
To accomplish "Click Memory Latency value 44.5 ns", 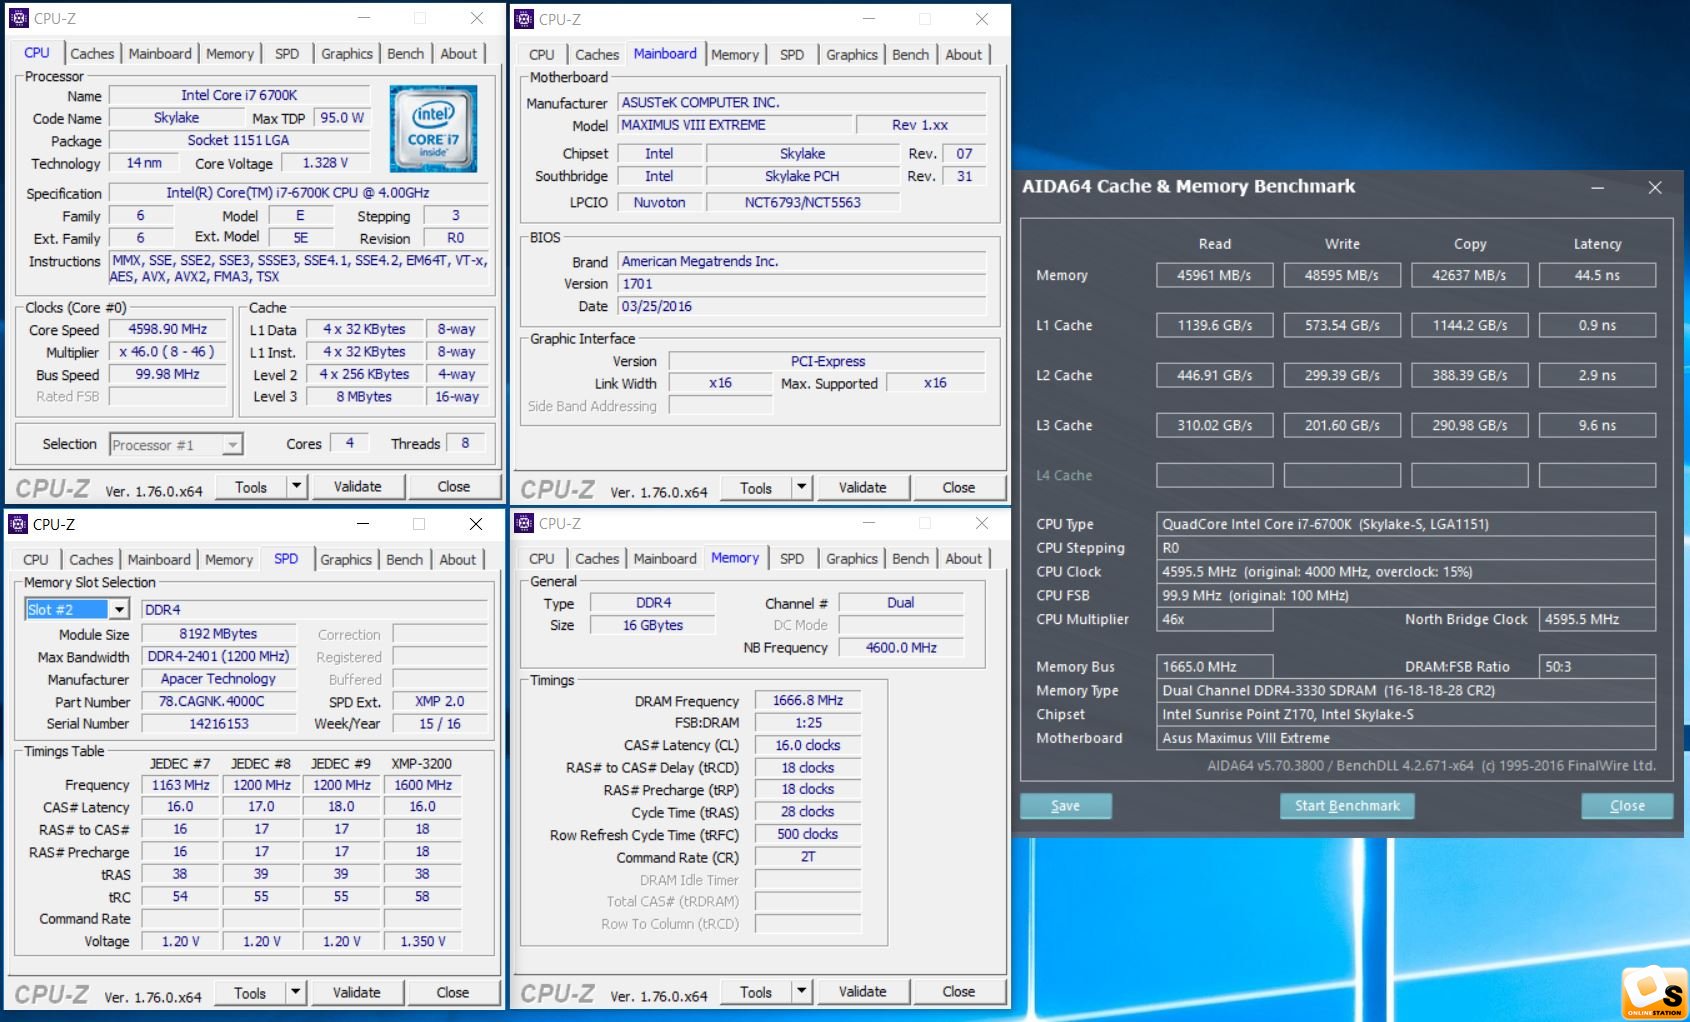I will point(1597,275).
